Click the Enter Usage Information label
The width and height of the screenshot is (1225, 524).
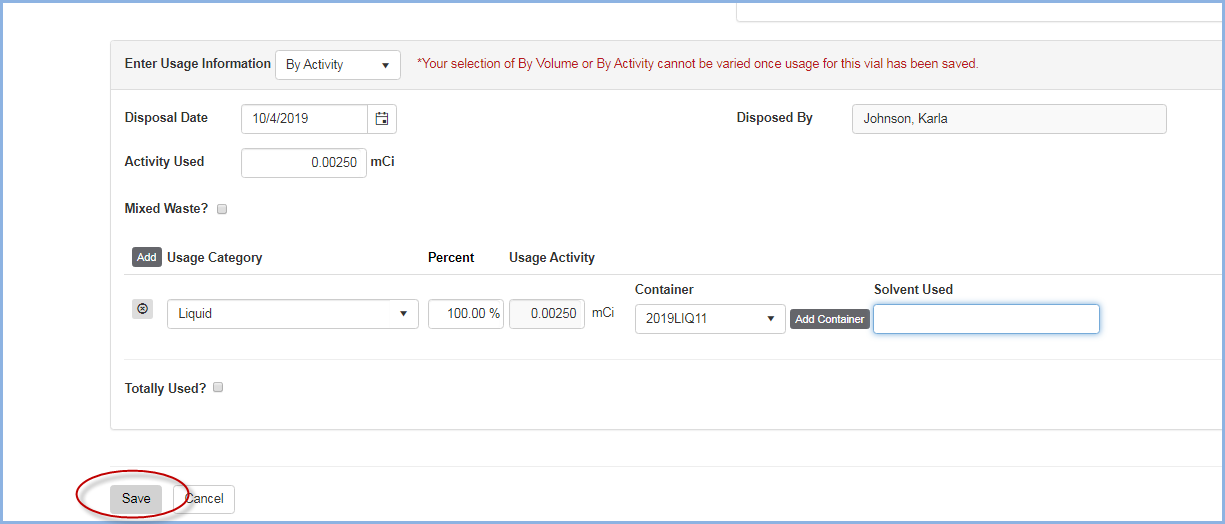point(198,63)
